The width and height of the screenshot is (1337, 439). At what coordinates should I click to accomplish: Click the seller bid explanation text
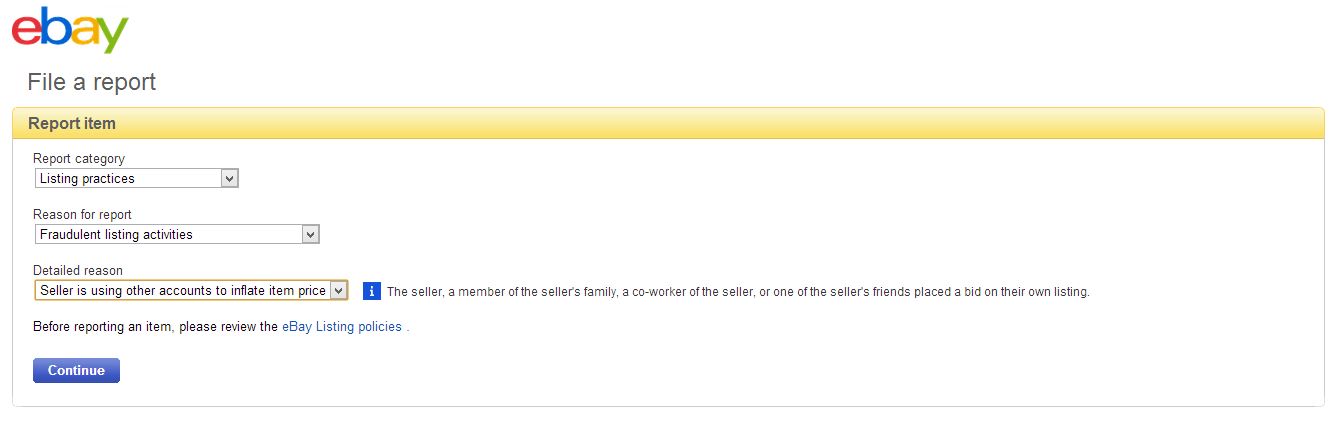pyautogui.click(x=737, y=292)
